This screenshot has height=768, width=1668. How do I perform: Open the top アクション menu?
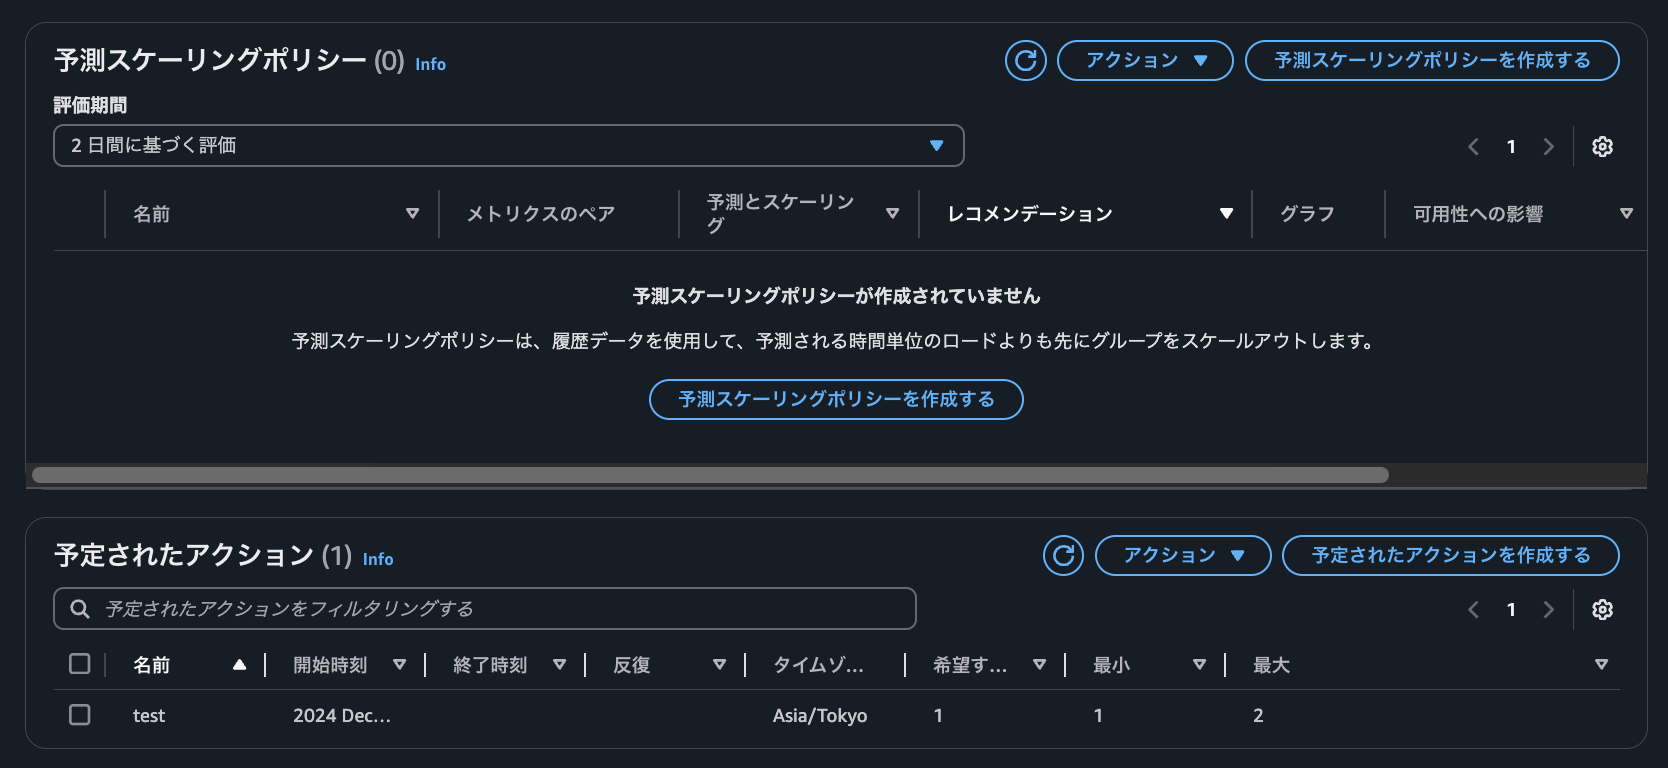click(x=1145, y=60)
